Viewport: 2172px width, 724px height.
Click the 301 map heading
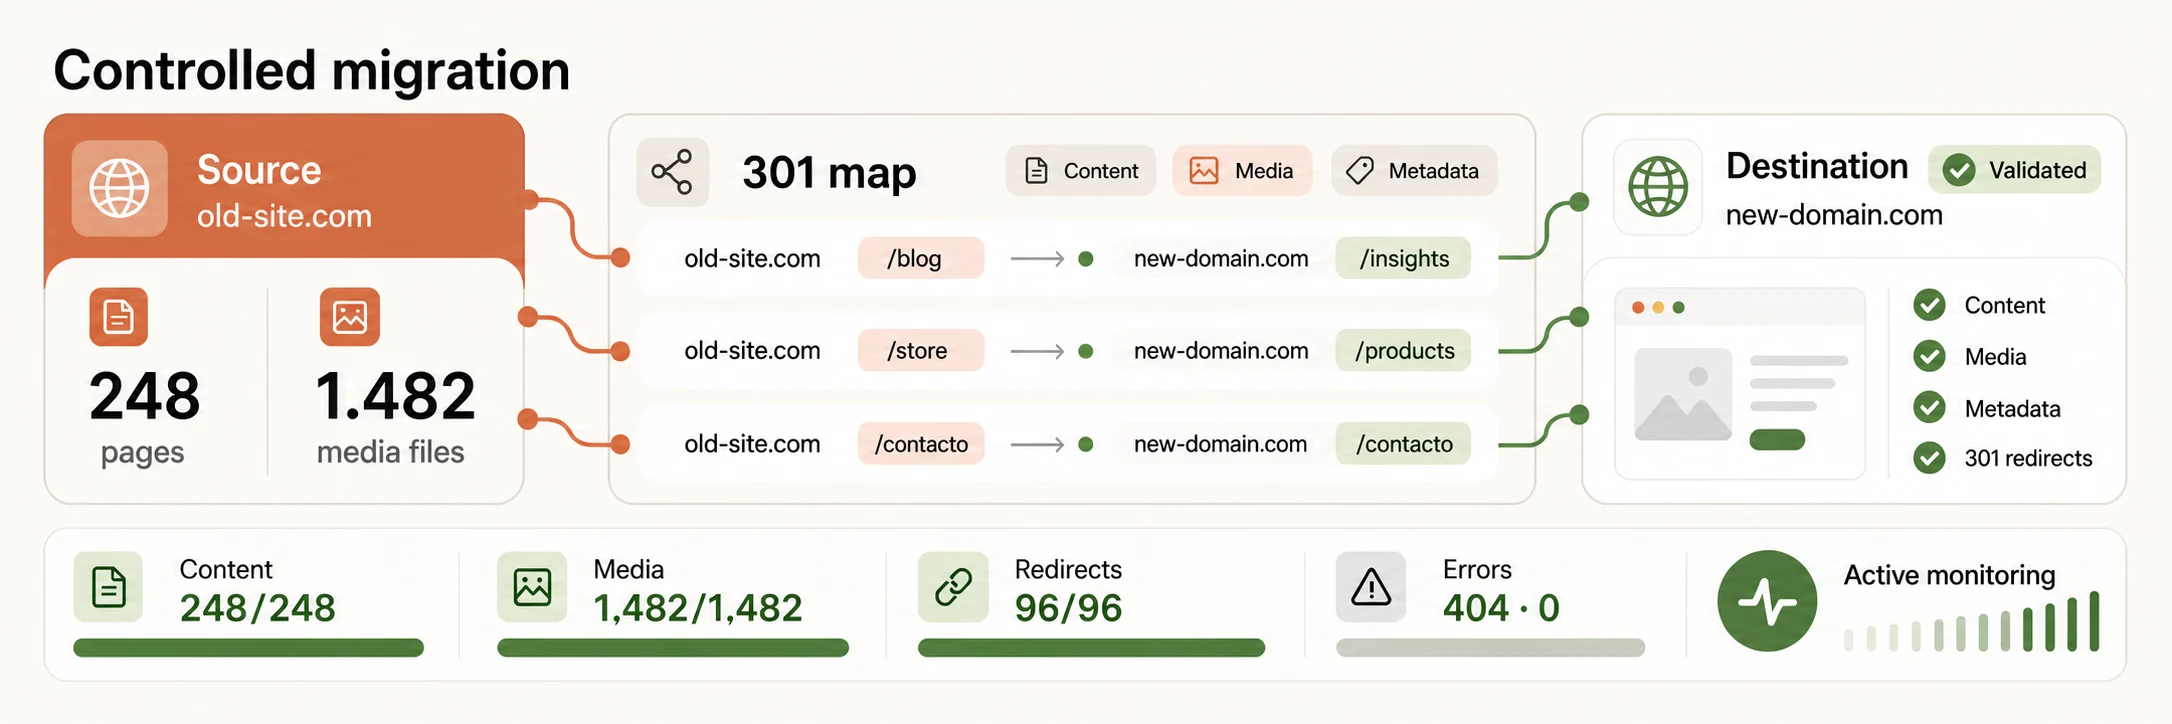click(x=829, y=173)
